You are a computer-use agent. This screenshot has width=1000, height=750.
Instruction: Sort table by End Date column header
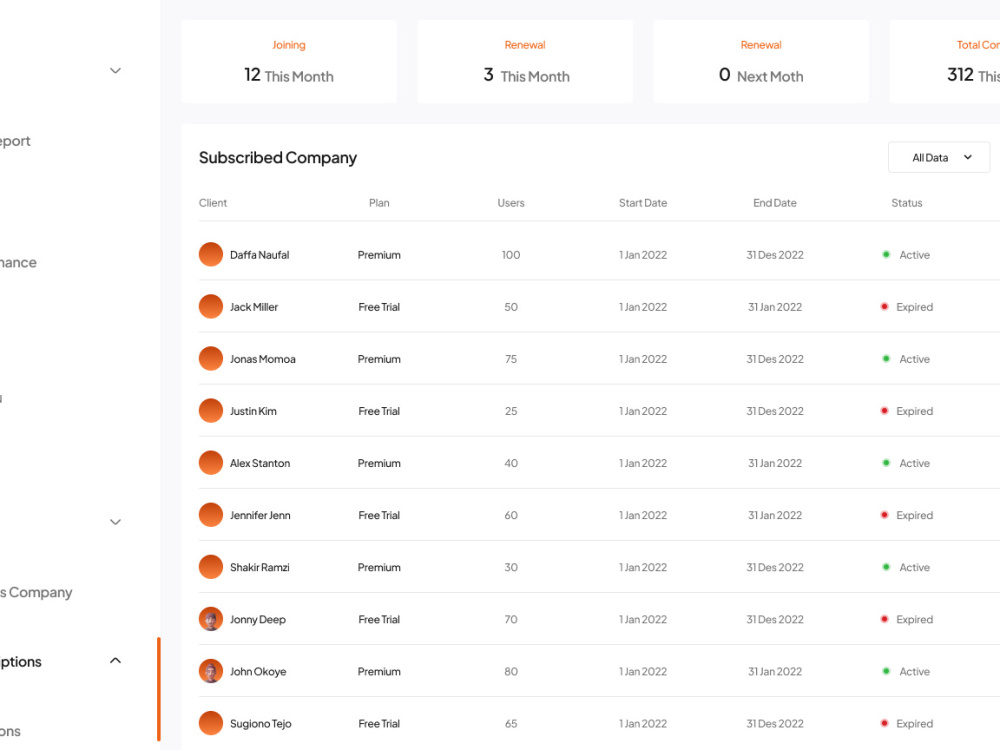tap(775, 203)
